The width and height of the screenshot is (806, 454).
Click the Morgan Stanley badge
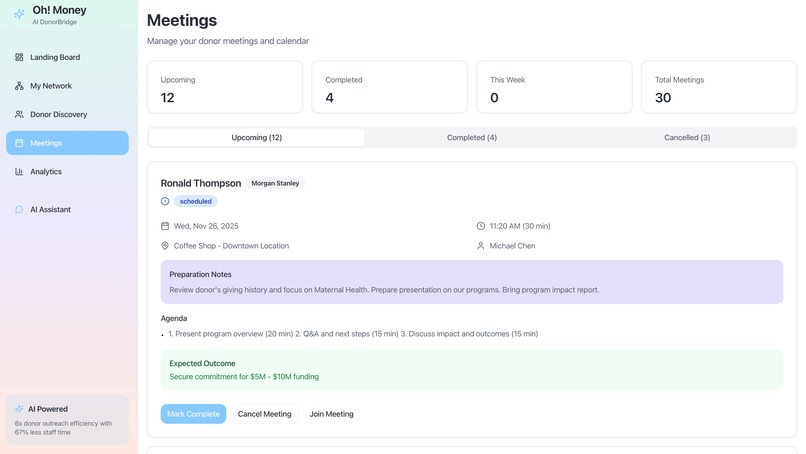click(x=276, y=184)
